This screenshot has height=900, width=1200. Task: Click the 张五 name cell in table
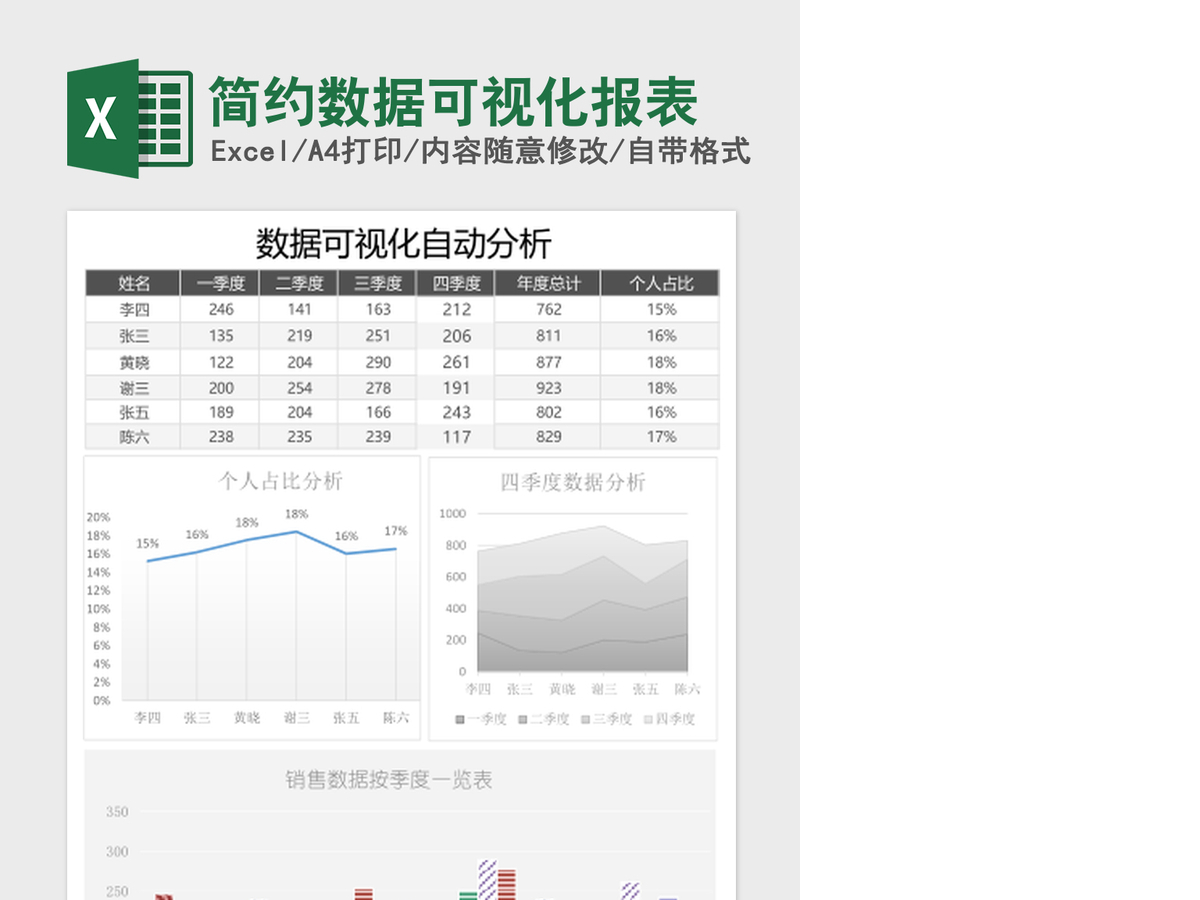click(x=134, y=412)
